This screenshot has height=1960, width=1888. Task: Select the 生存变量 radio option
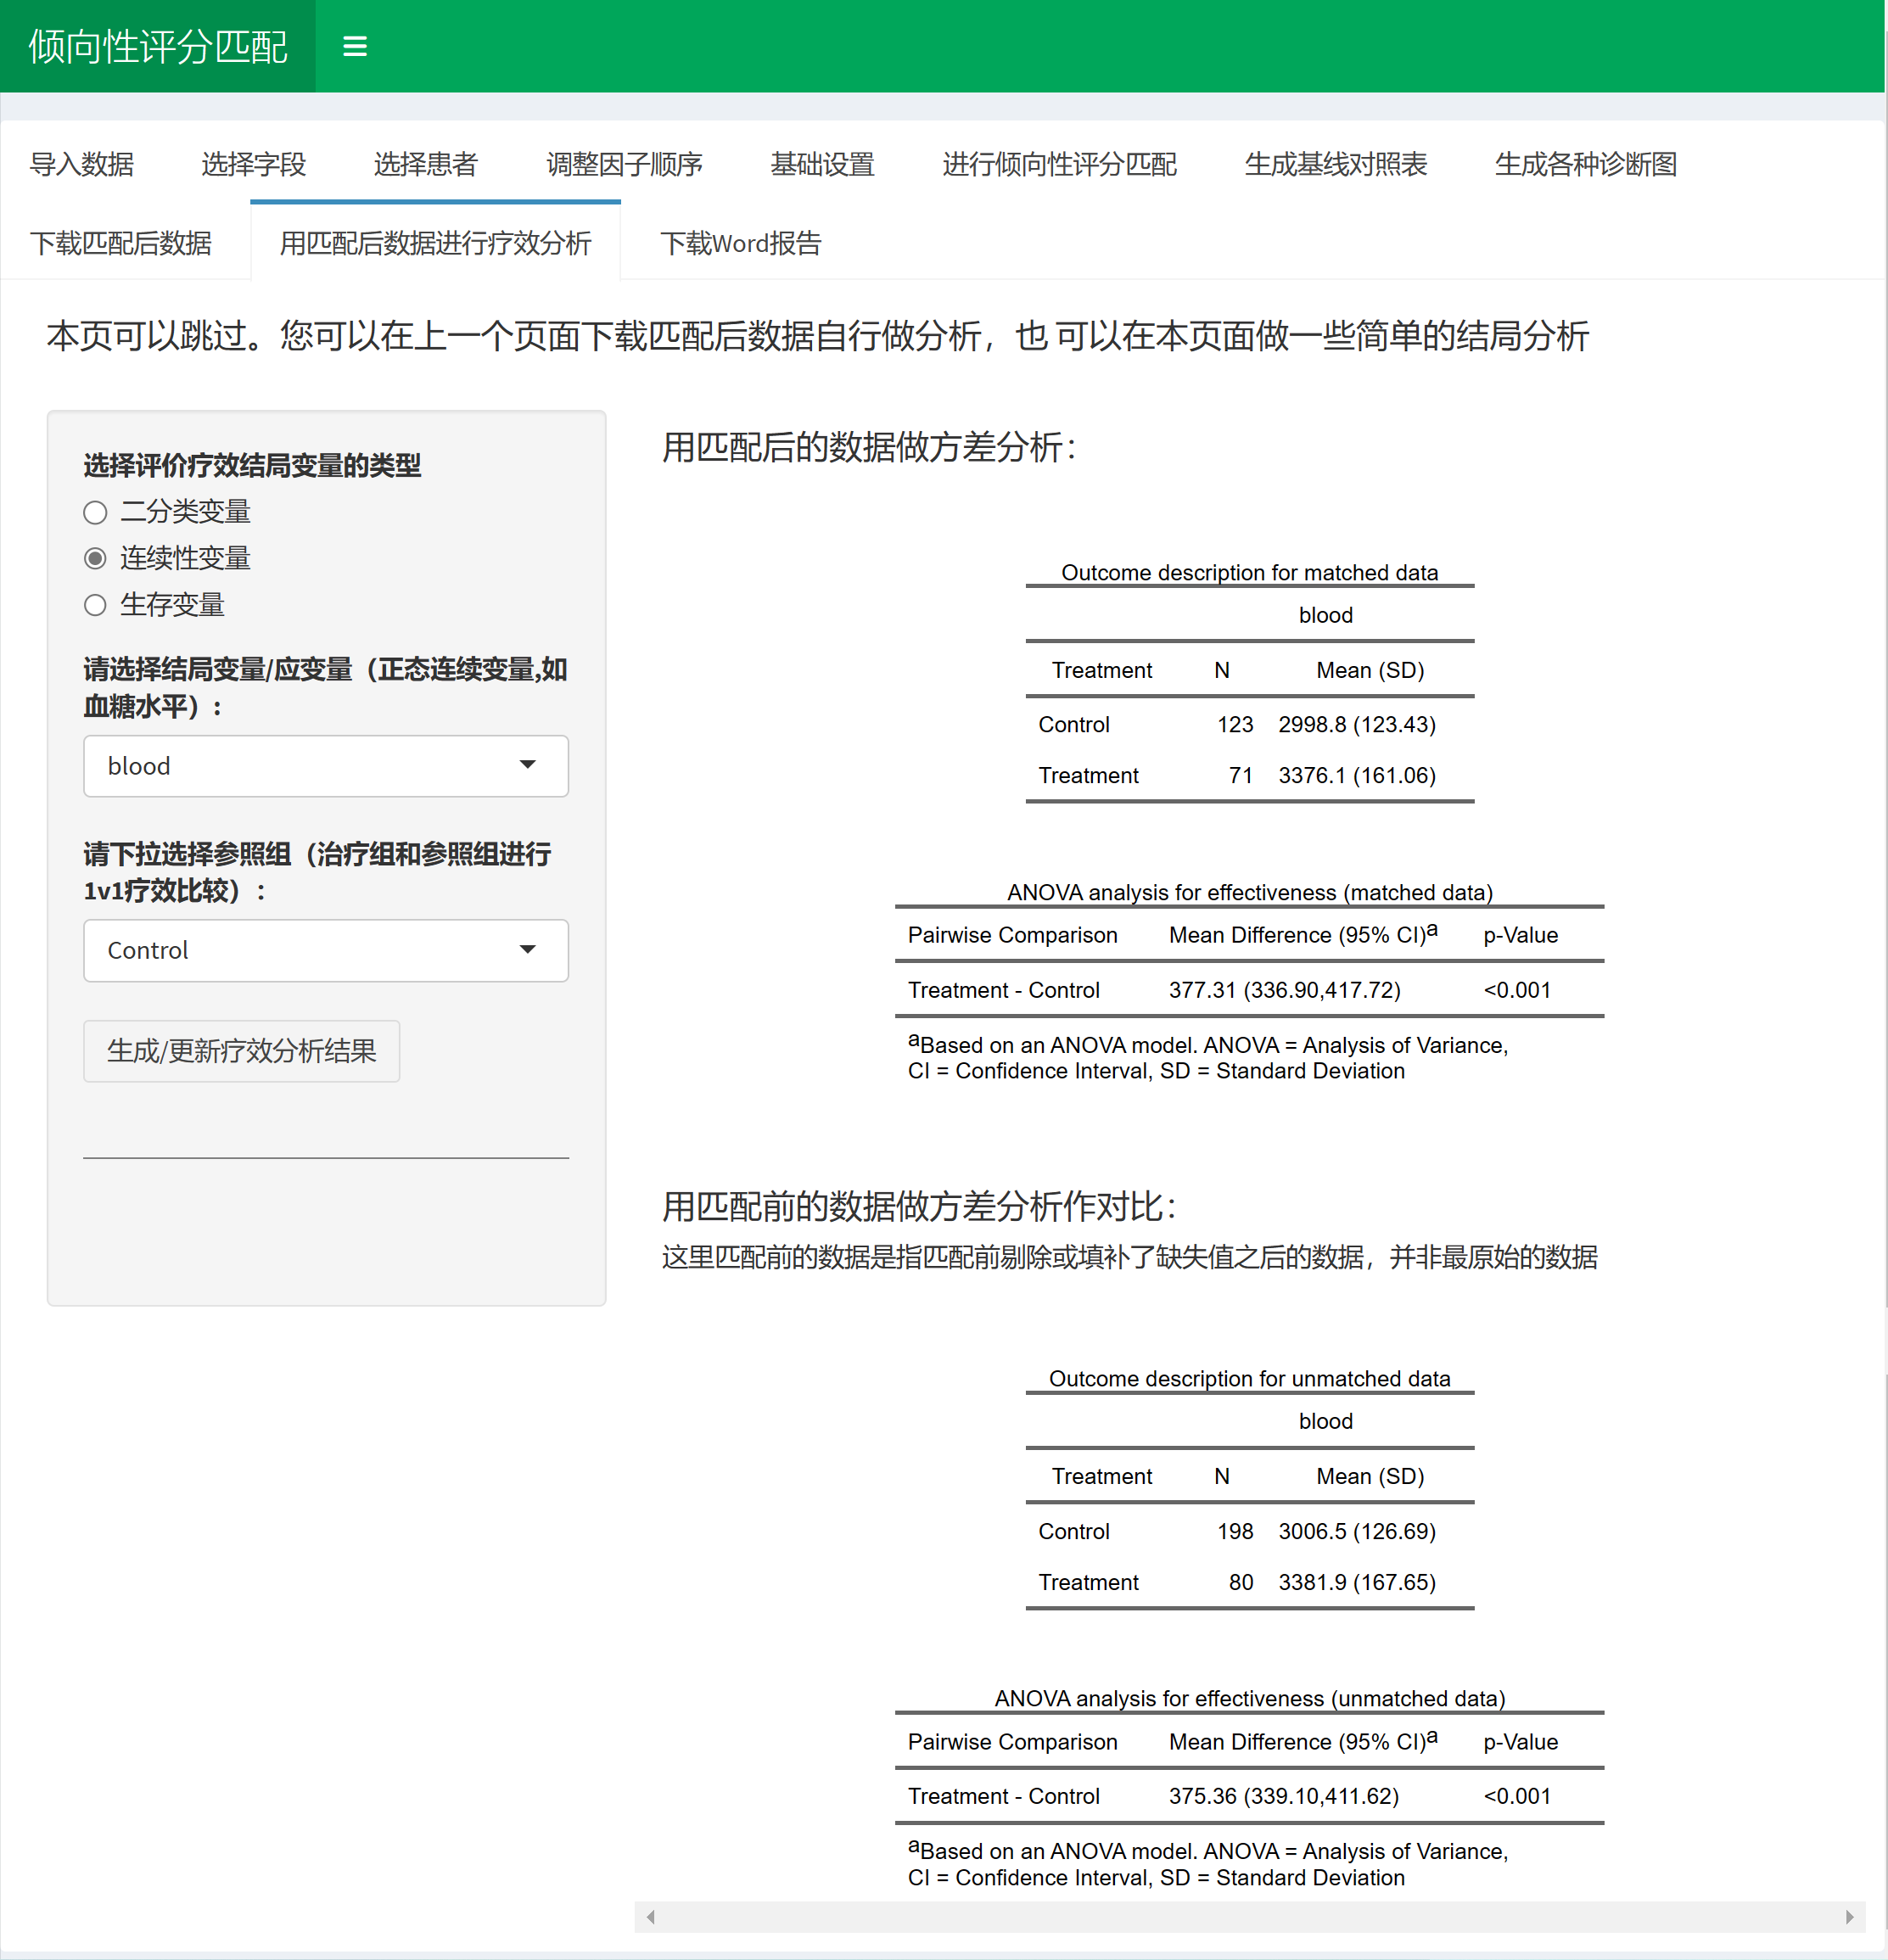coord(95,605)
